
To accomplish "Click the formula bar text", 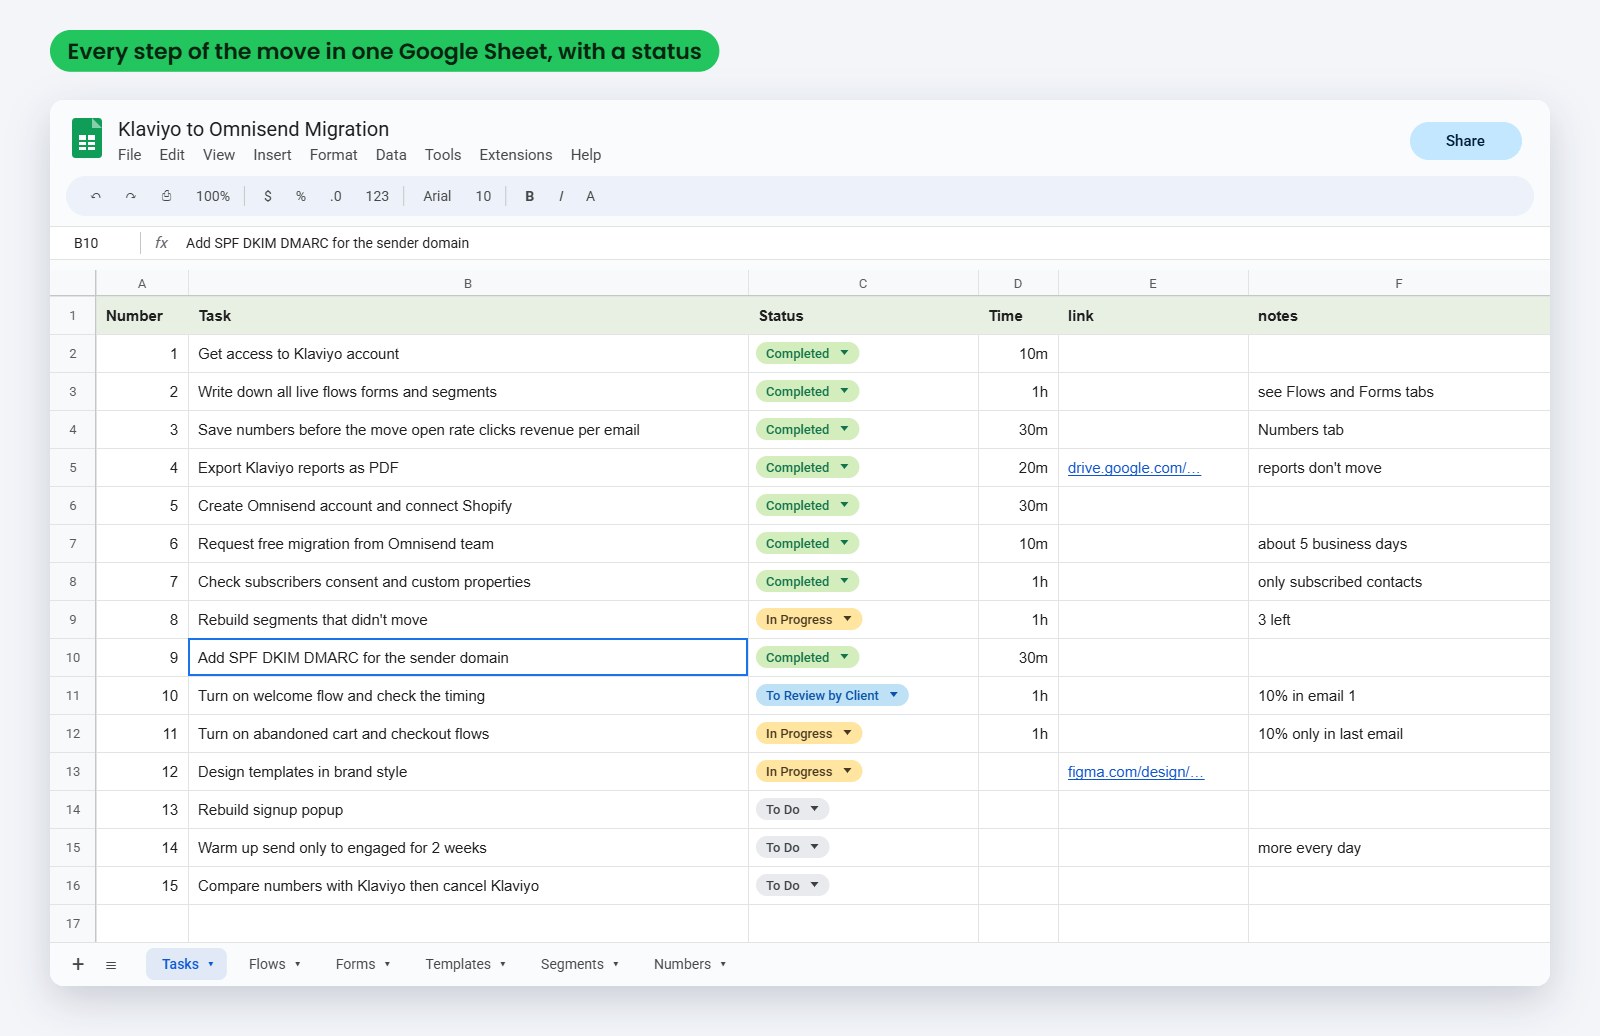I will [327, 243].
